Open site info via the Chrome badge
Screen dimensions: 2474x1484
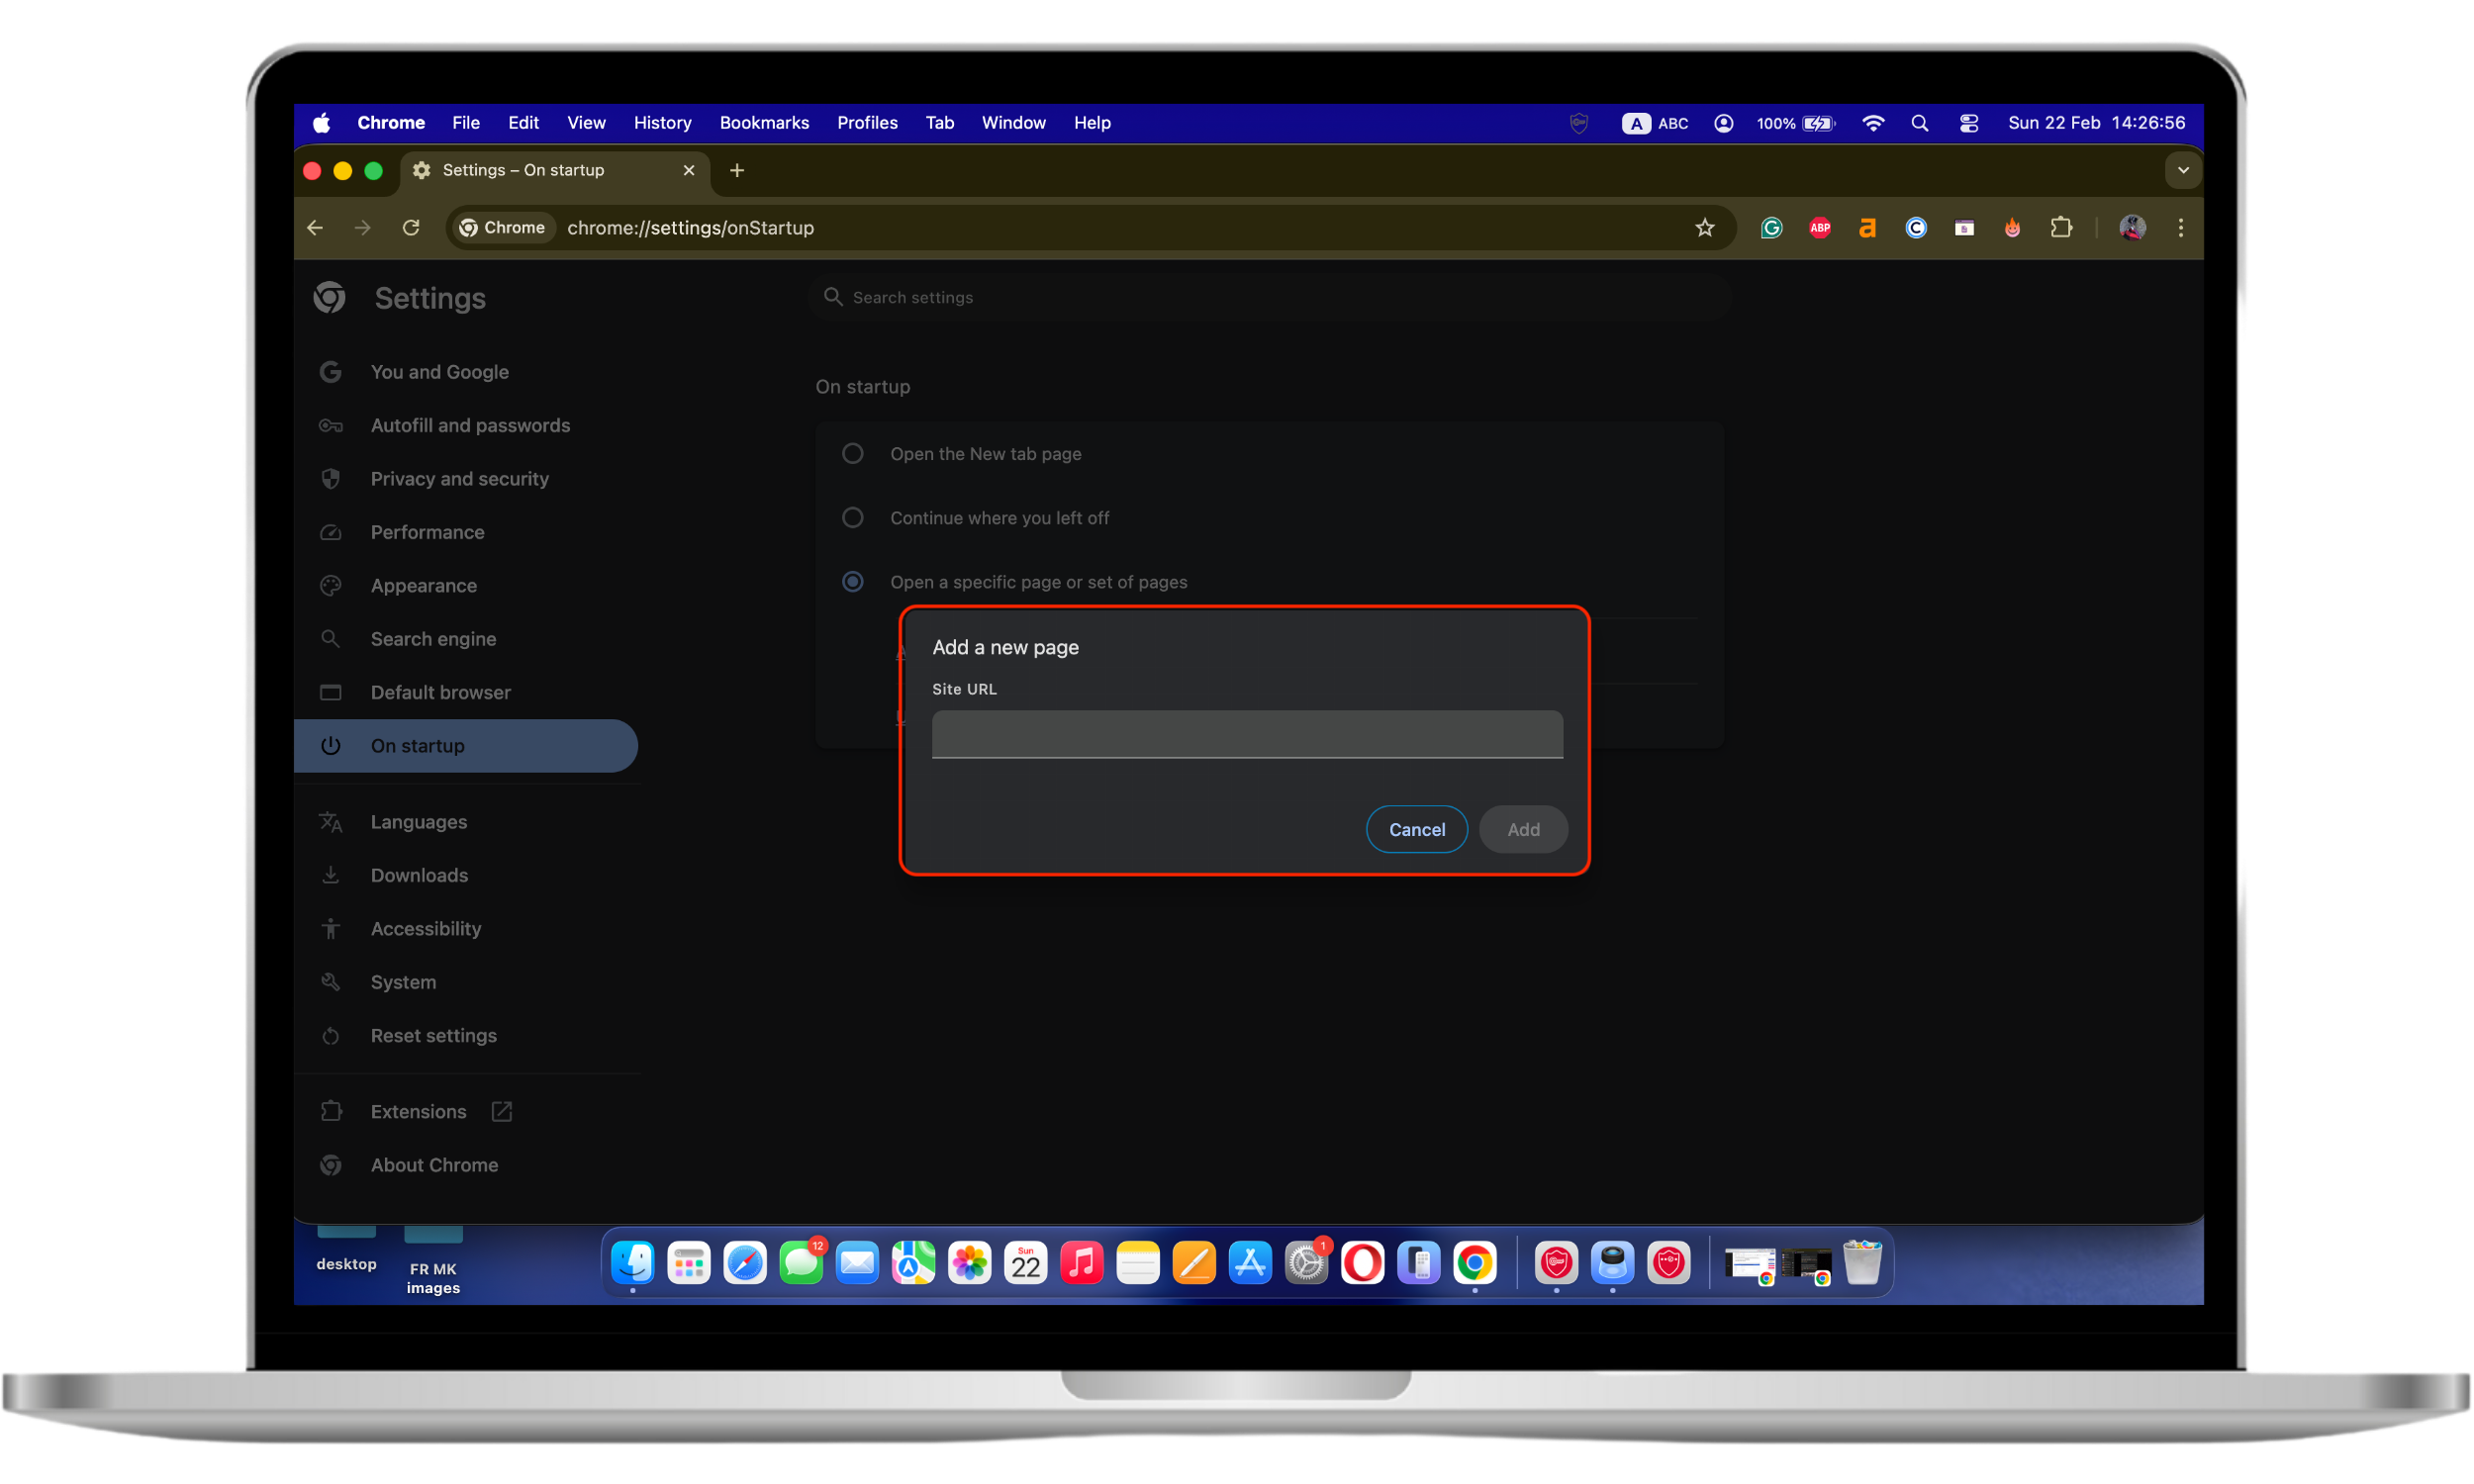click(502, 227)
